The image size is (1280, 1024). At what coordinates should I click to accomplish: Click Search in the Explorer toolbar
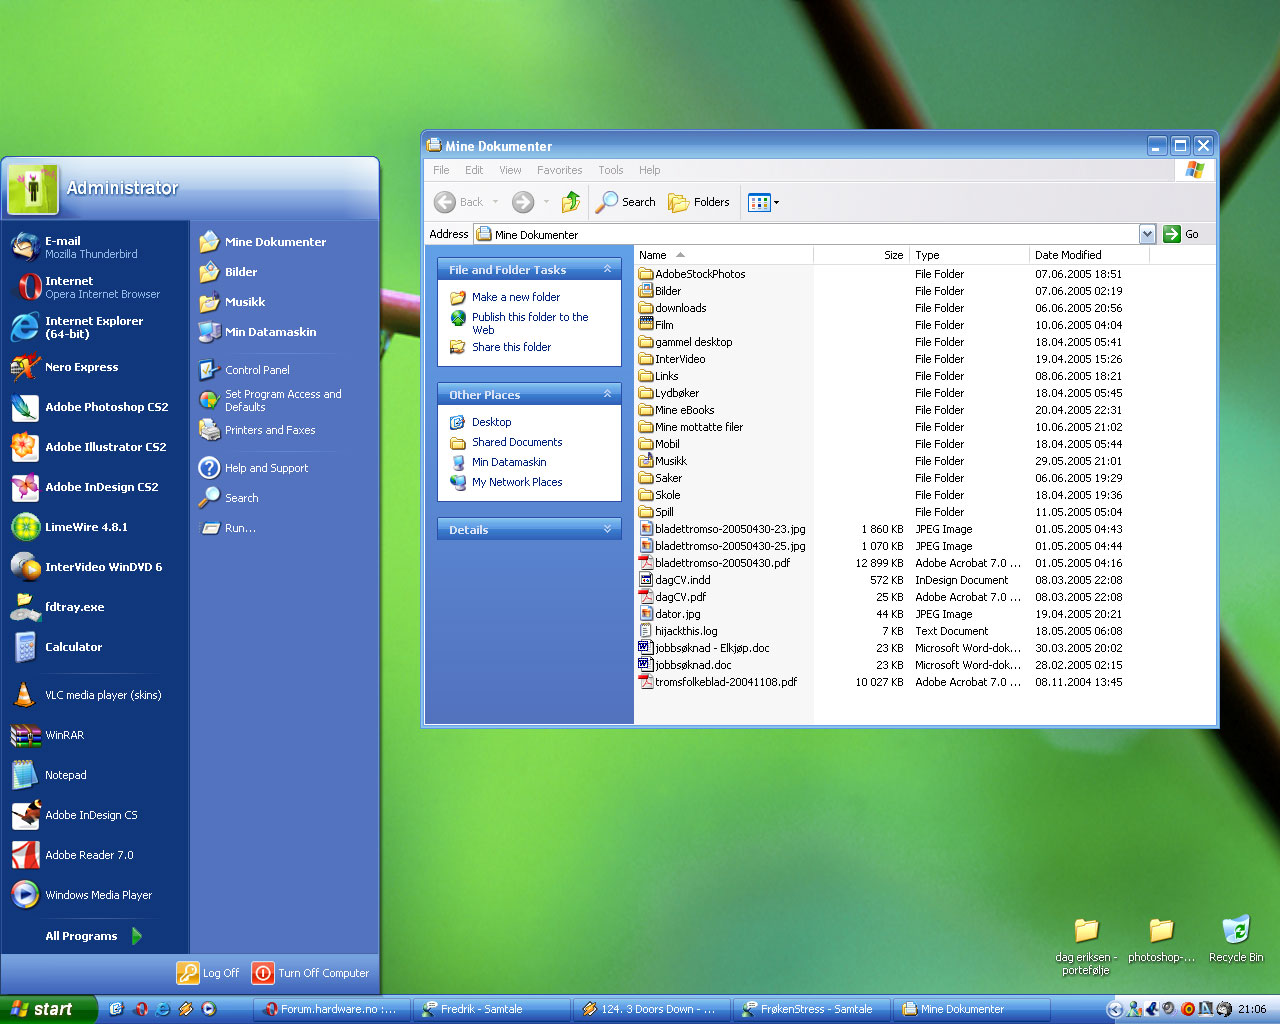[625, 202]
